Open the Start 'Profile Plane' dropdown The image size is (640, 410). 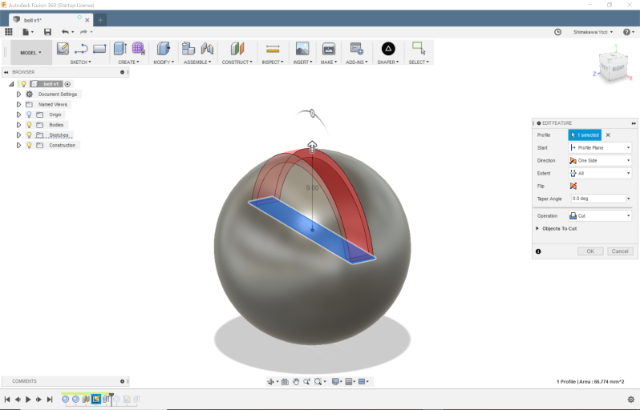pyautogui.click(x=600, y=148)
